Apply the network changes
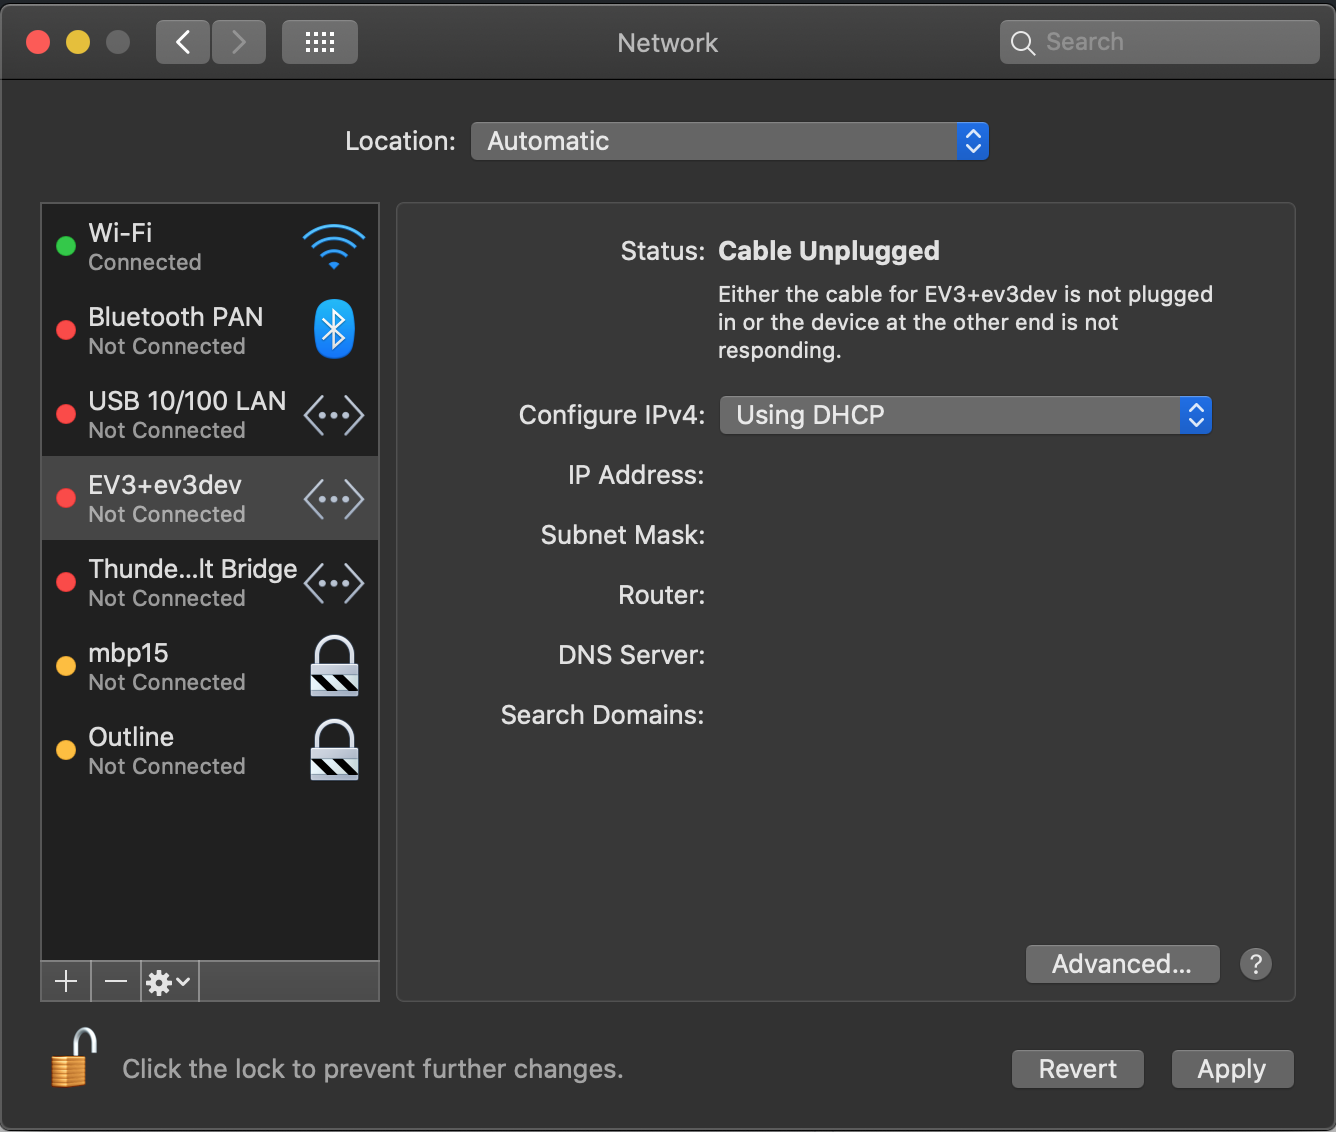This screenshot has height=1132, width=1336. click(x=1232, y=1068)
